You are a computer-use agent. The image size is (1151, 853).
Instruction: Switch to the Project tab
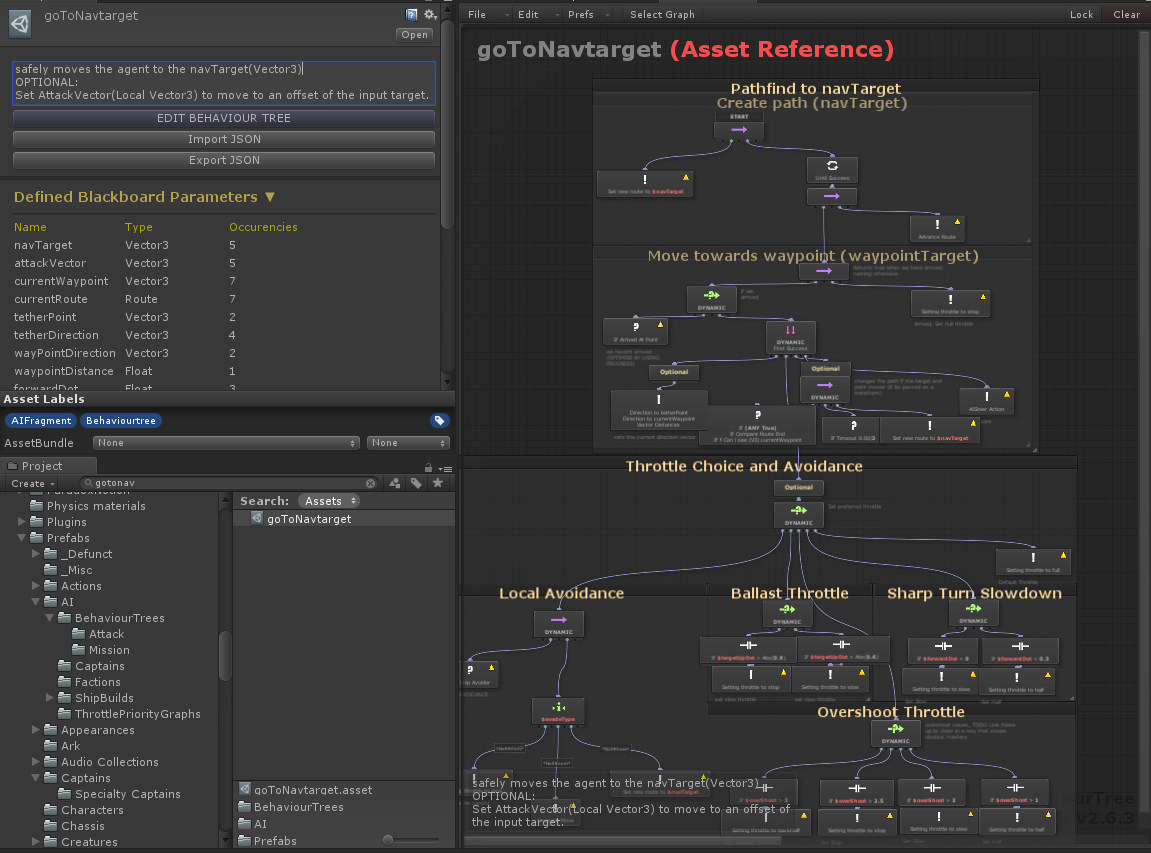[x=48, y=466]
